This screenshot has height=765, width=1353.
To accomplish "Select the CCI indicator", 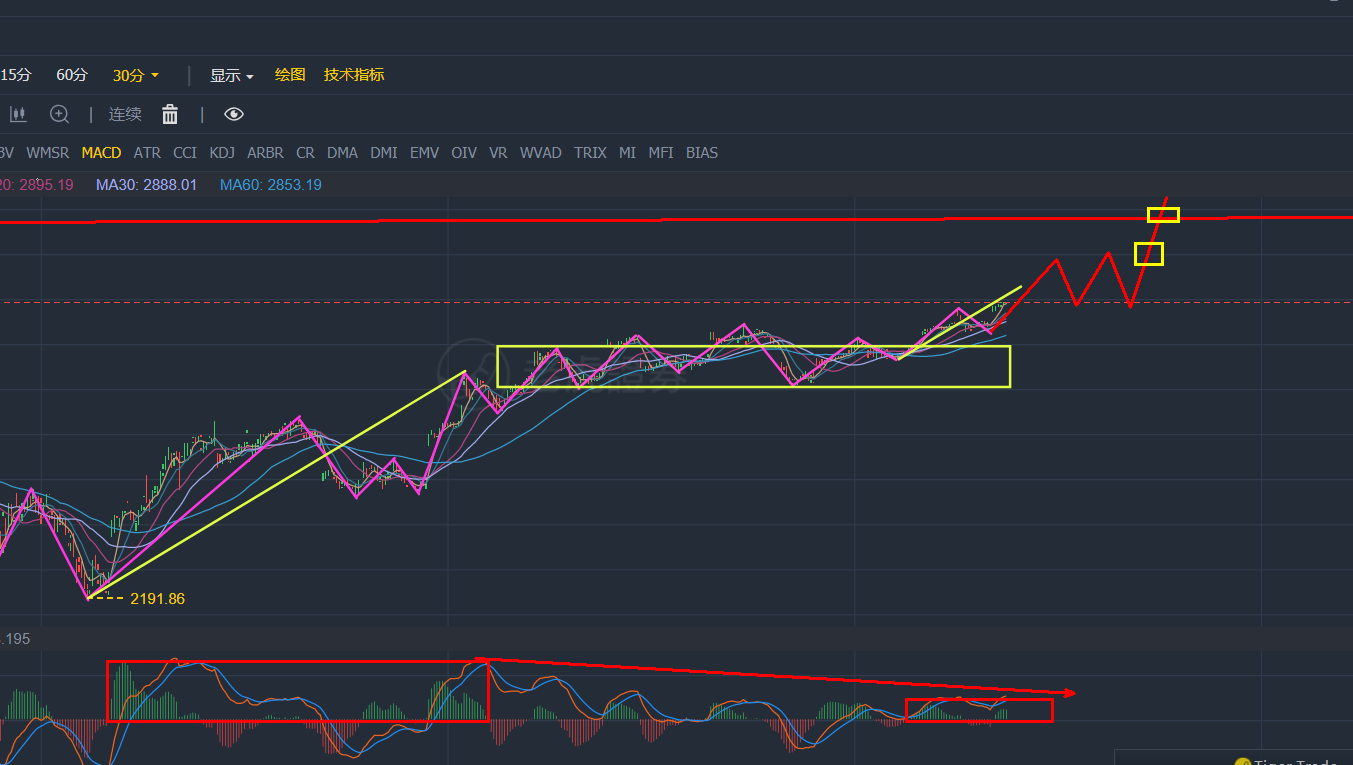I will (x=185, y=153).
